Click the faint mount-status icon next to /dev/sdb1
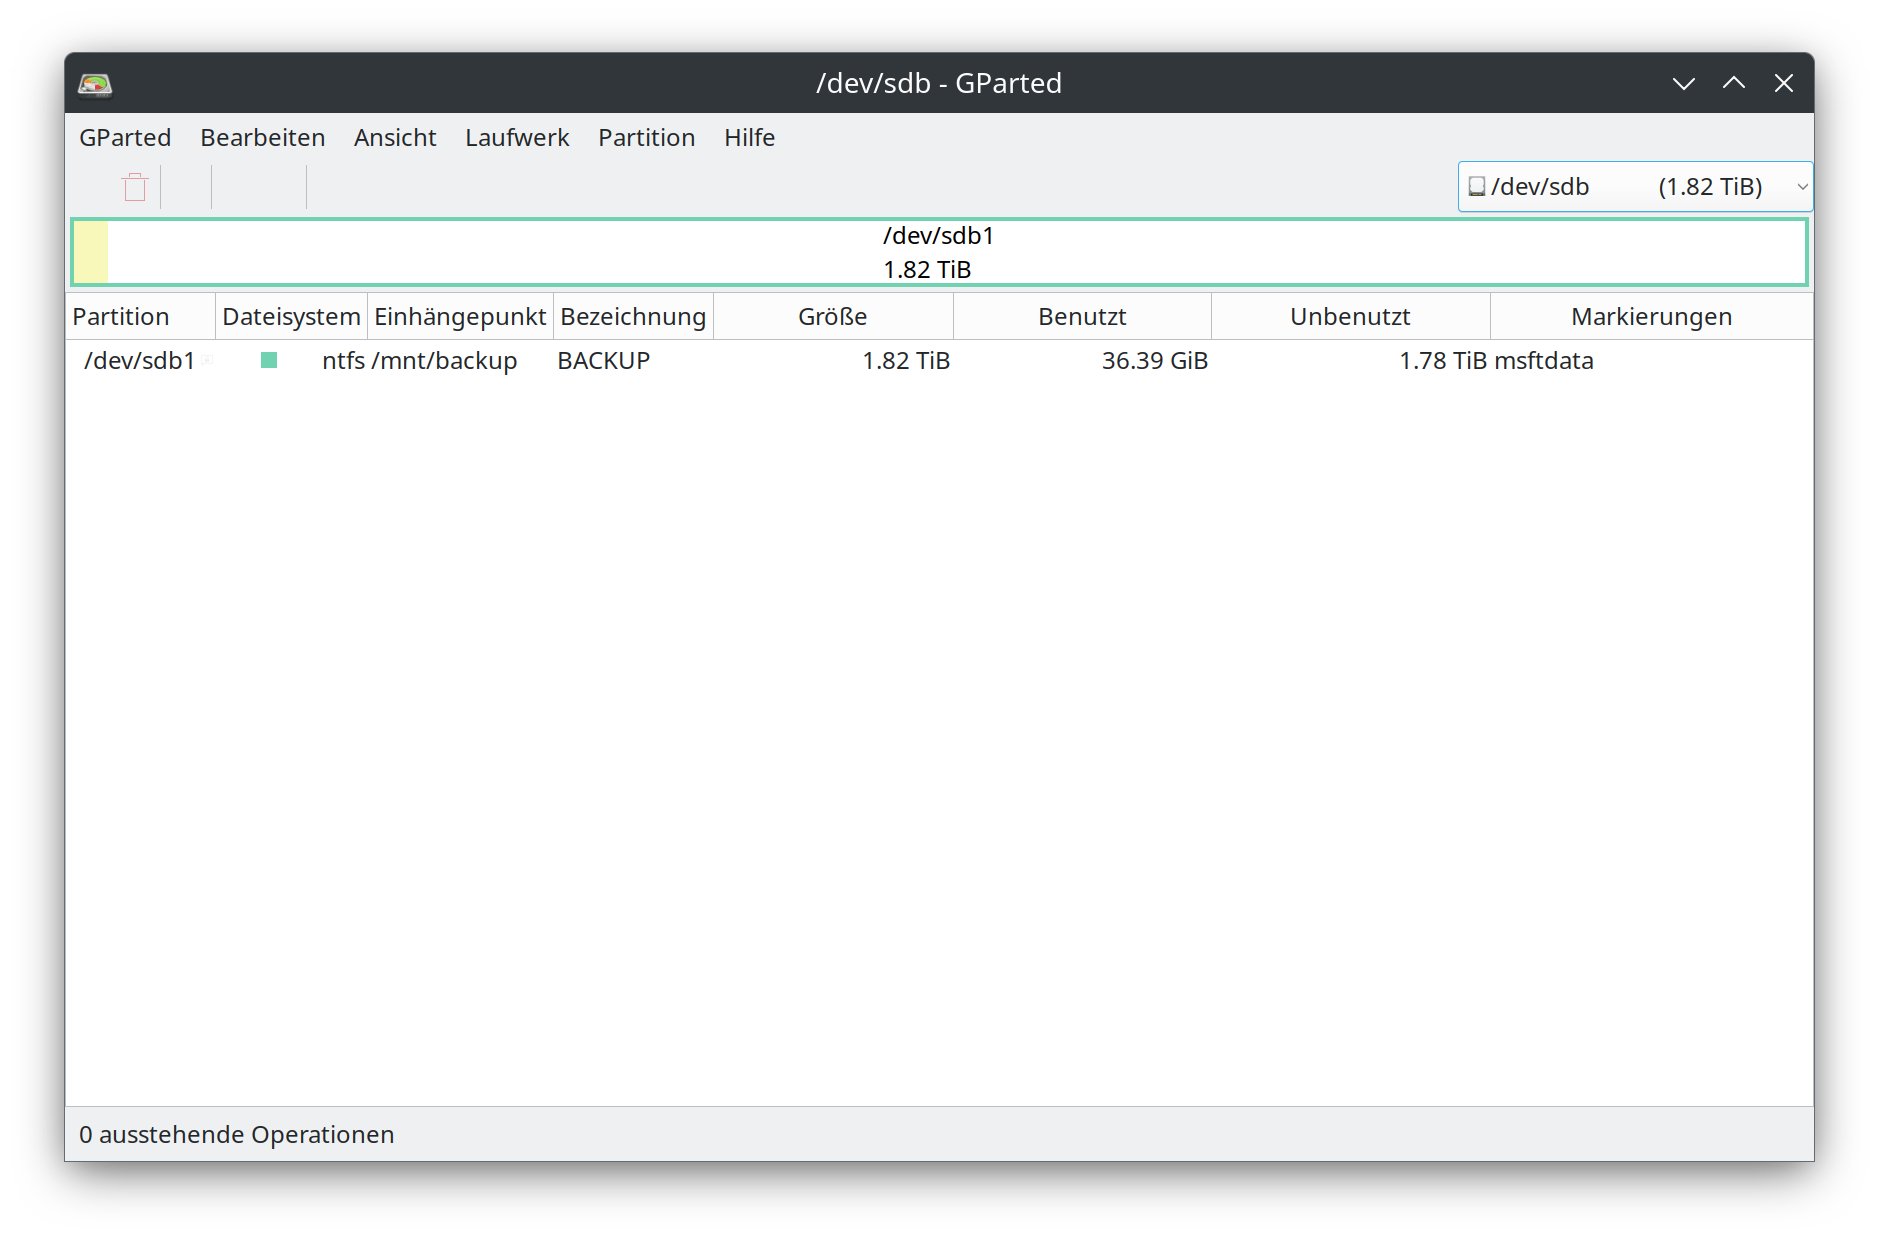Viewport: 1879px width, 1238px height. pos(207,360)
